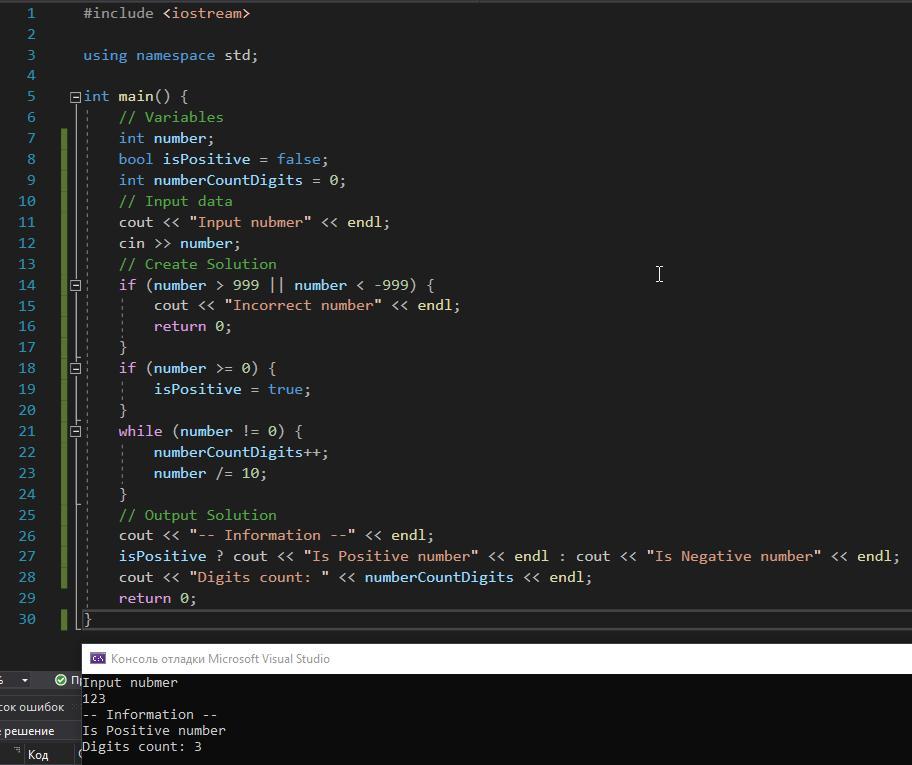The image size is (912, 765).
Task: Open the editor zoom level dropdown arrow
Action: pyautogui.click(x=25, y=681)
